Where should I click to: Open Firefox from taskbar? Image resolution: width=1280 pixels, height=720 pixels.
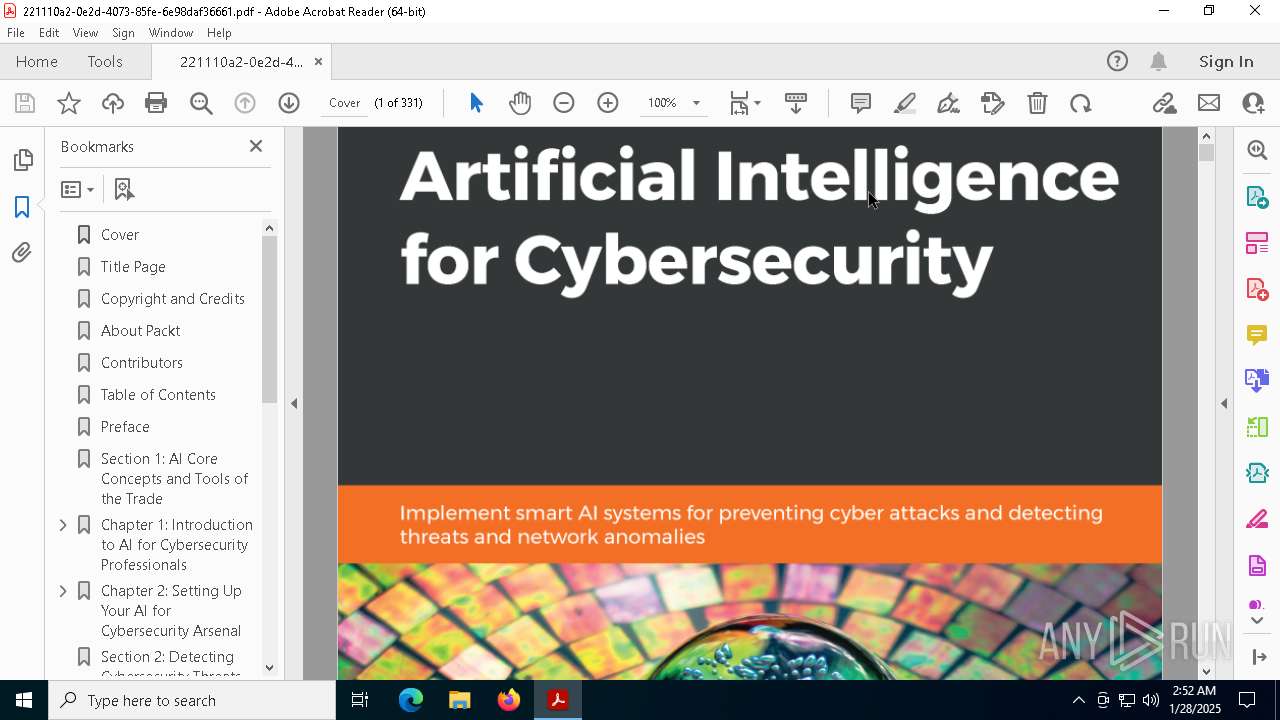click(509, 700)
